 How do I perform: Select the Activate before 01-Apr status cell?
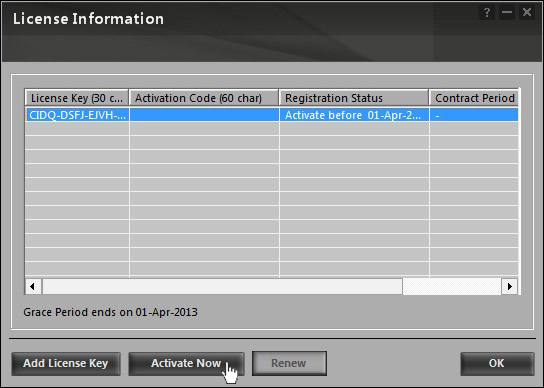pos(354,115)
